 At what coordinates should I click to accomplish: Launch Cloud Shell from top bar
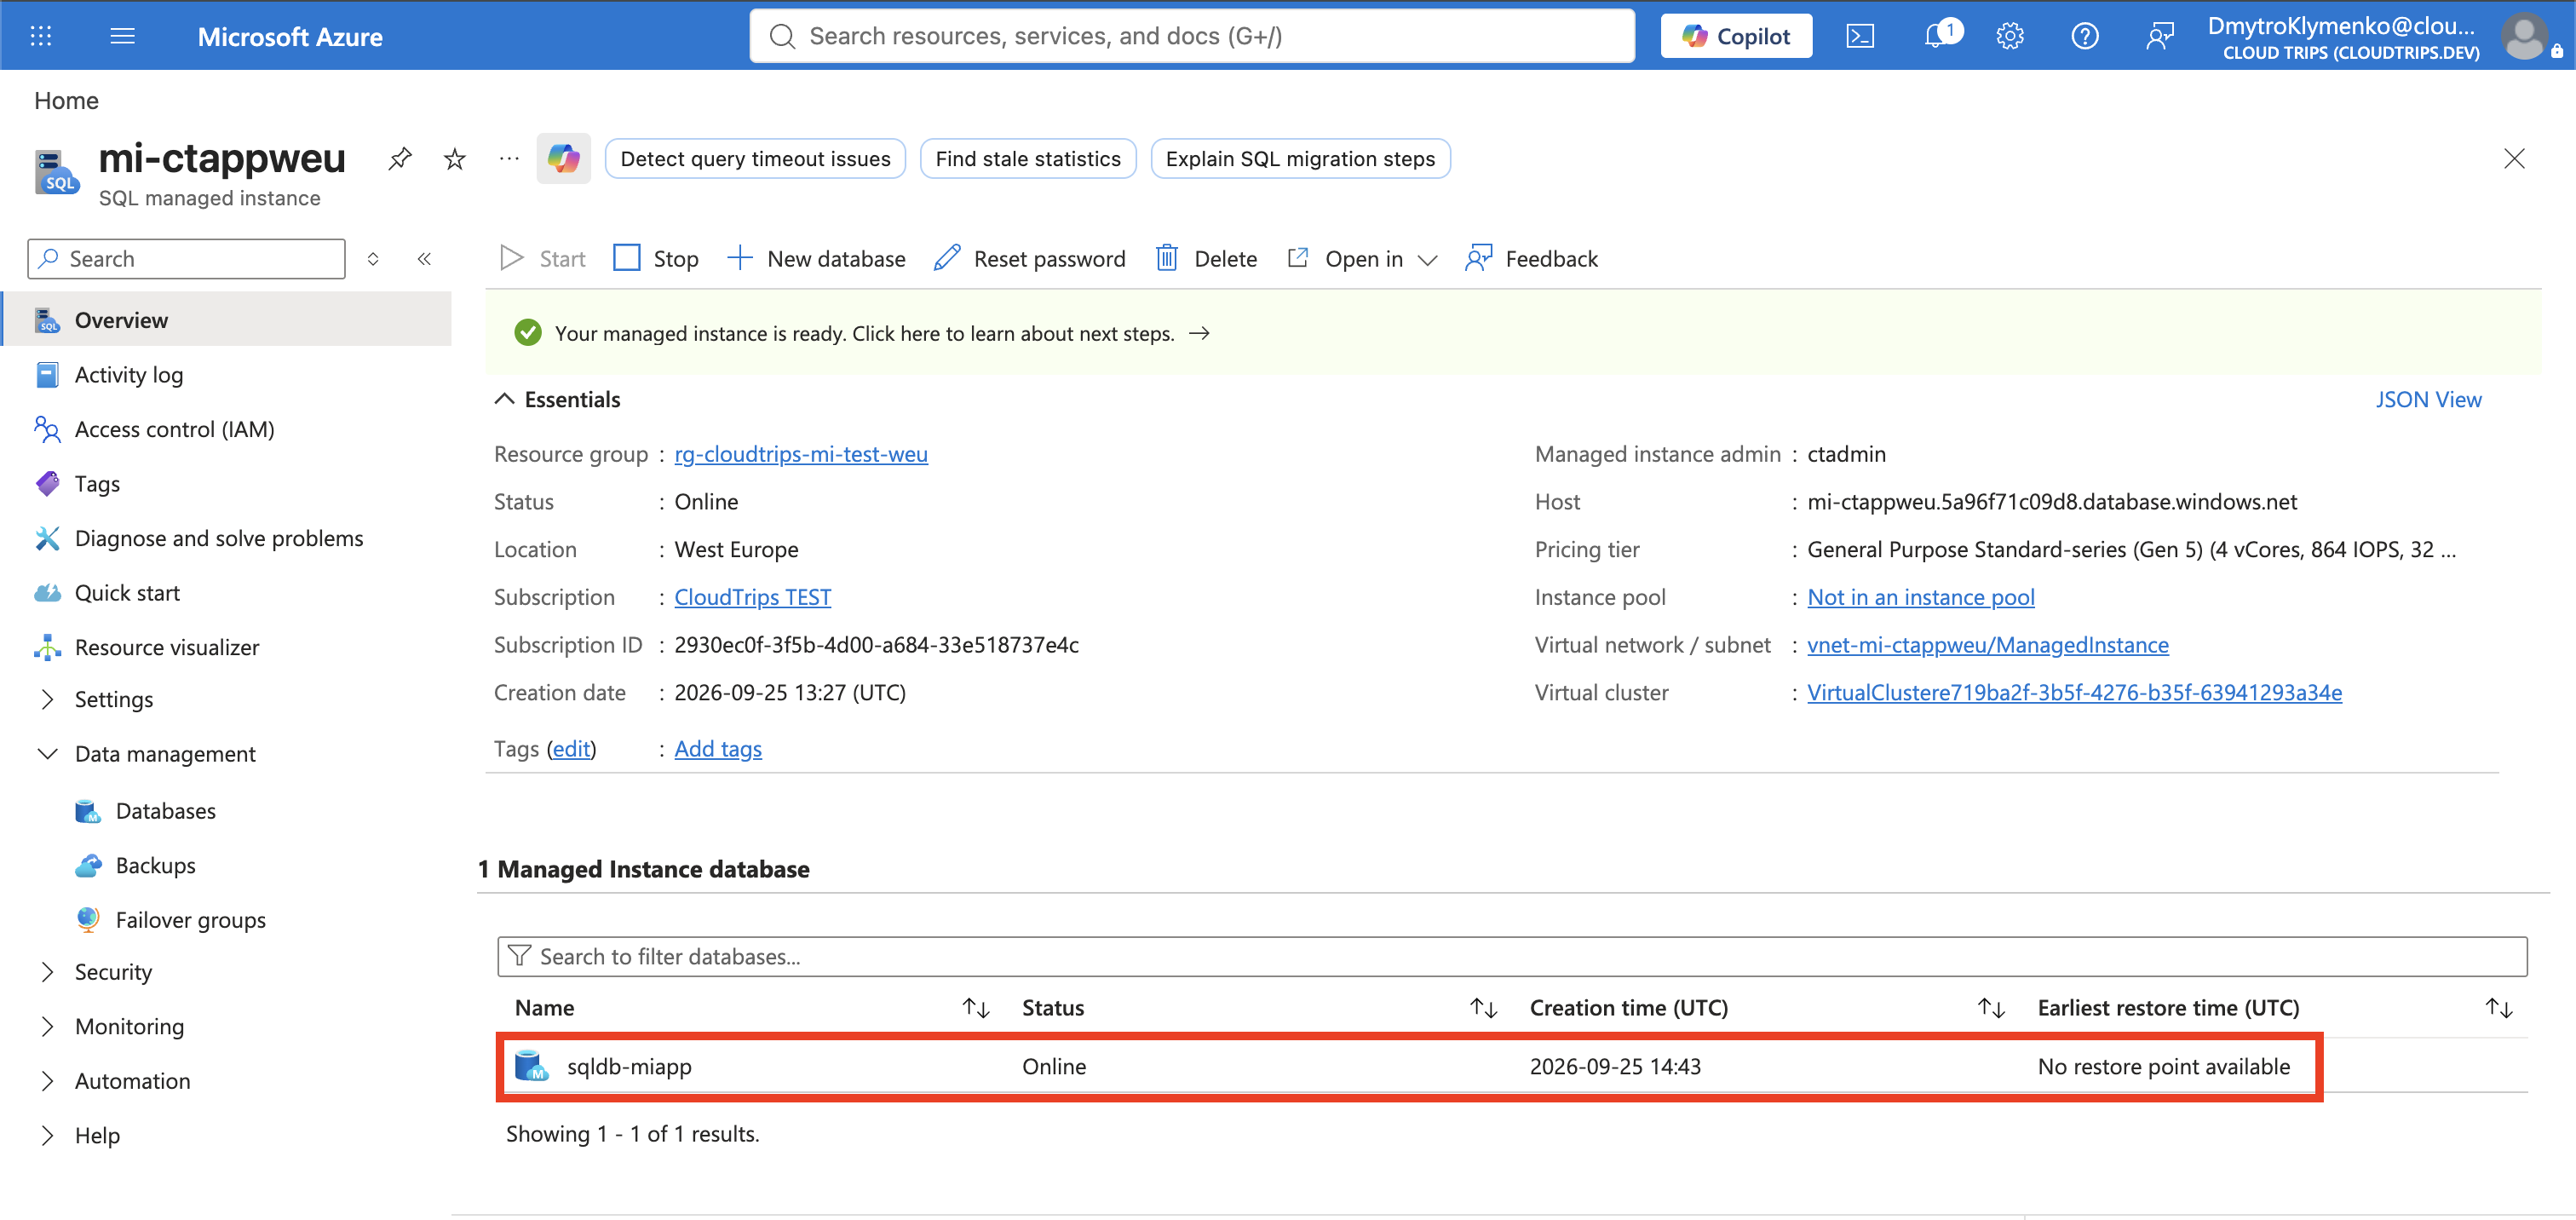[x=1859, y=36]
